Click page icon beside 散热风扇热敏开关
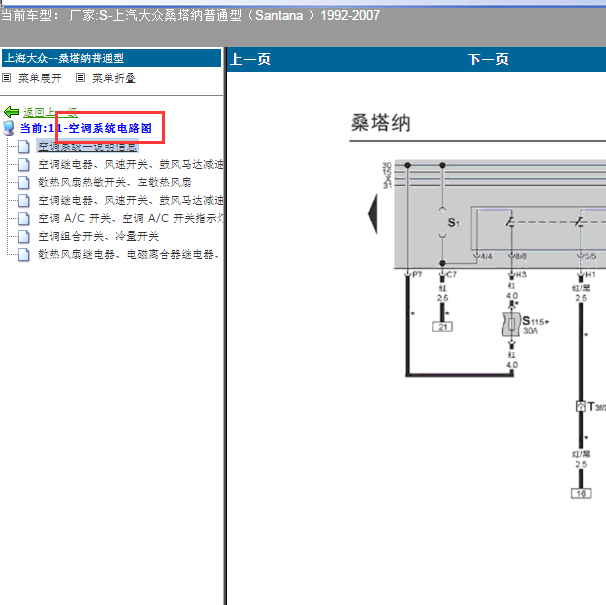The image size is (606, 605). (x=24, y=182)
